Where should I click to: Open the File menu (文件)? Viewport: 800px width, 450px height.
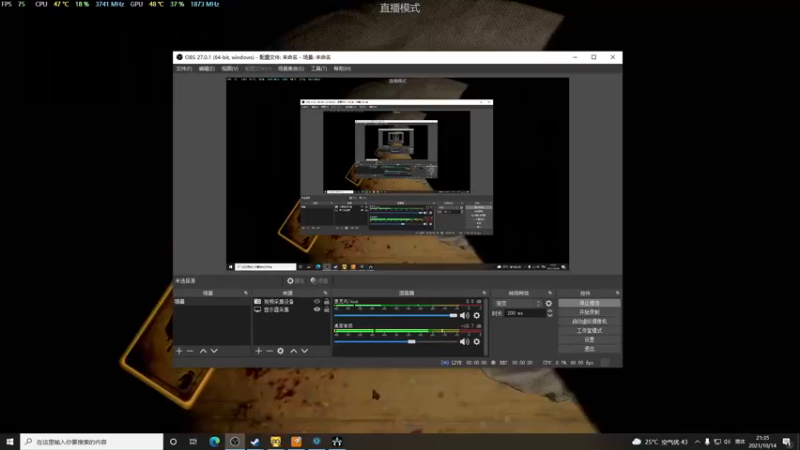(x=184, y=68)
